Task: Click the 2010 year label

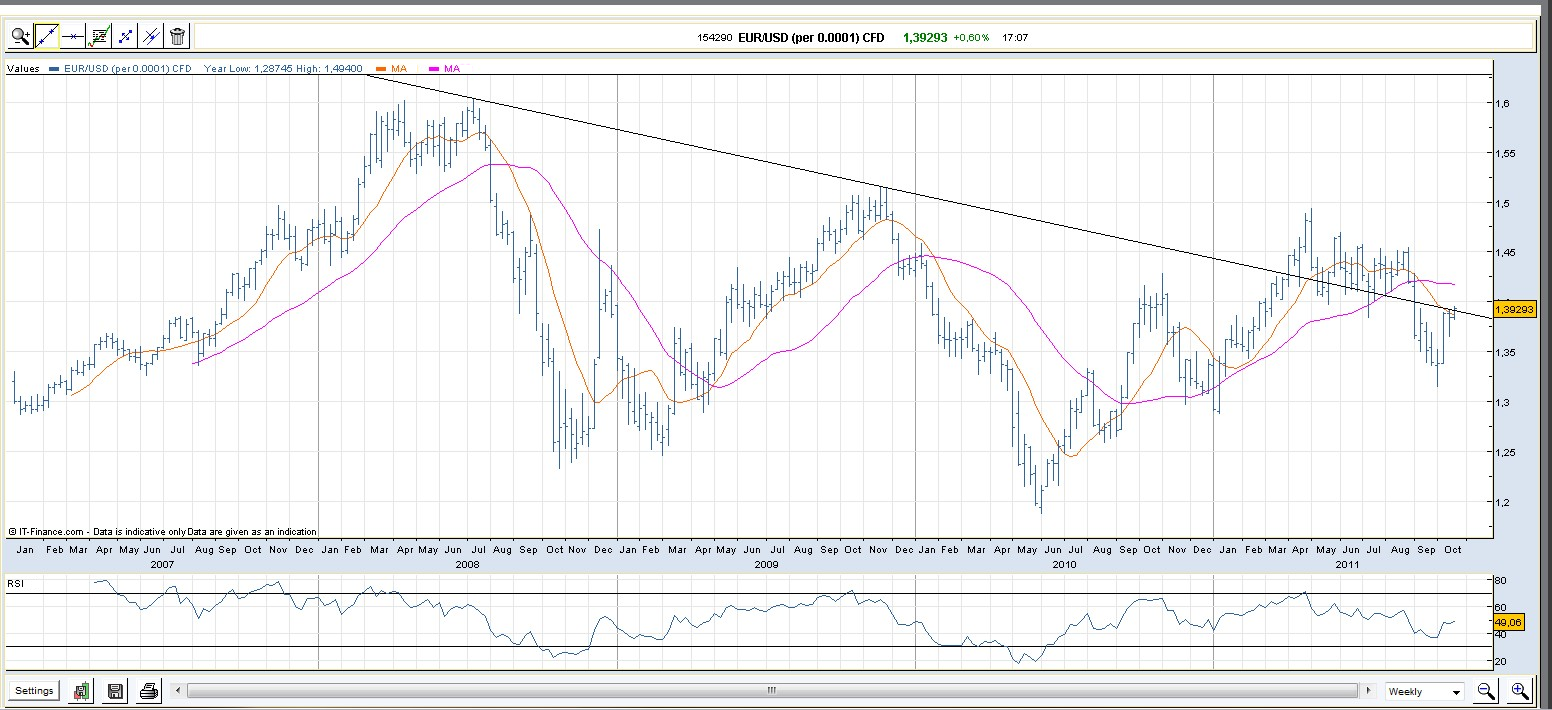Action: point(1064,565)
